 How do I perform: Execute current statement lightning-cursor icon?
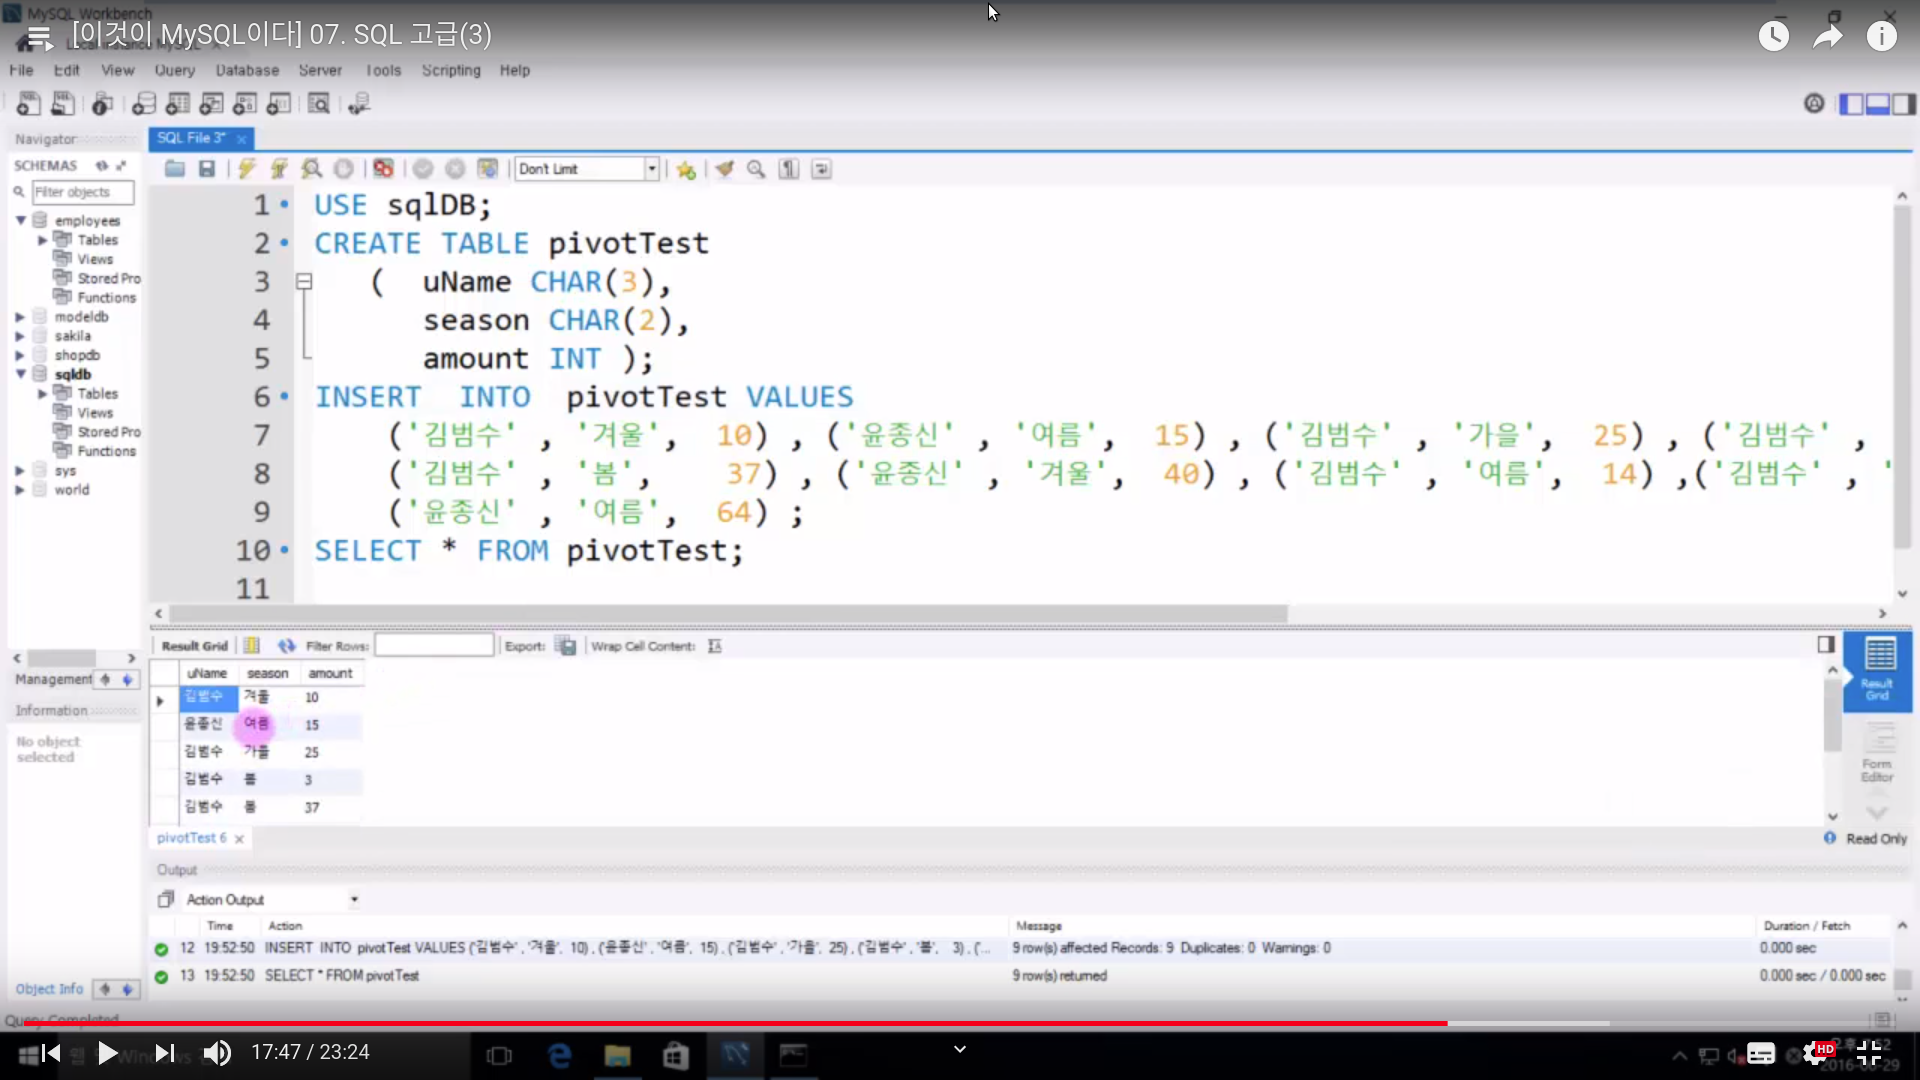coord(279,169)
